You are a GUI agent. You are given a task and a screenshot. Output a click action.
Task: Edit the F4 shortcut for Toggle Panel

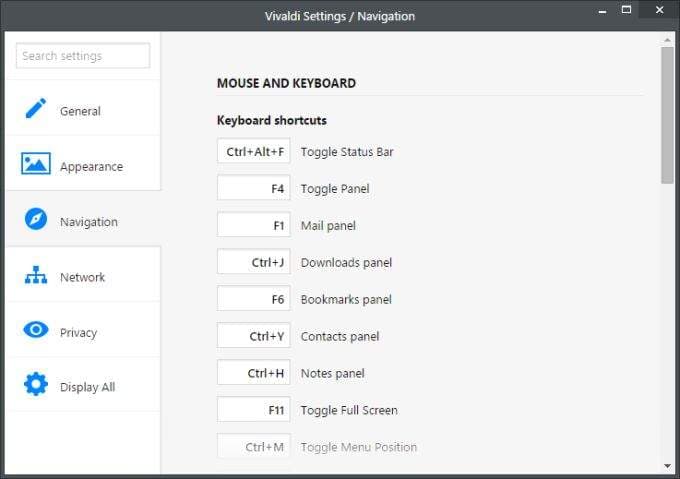(x=254, y=188)
